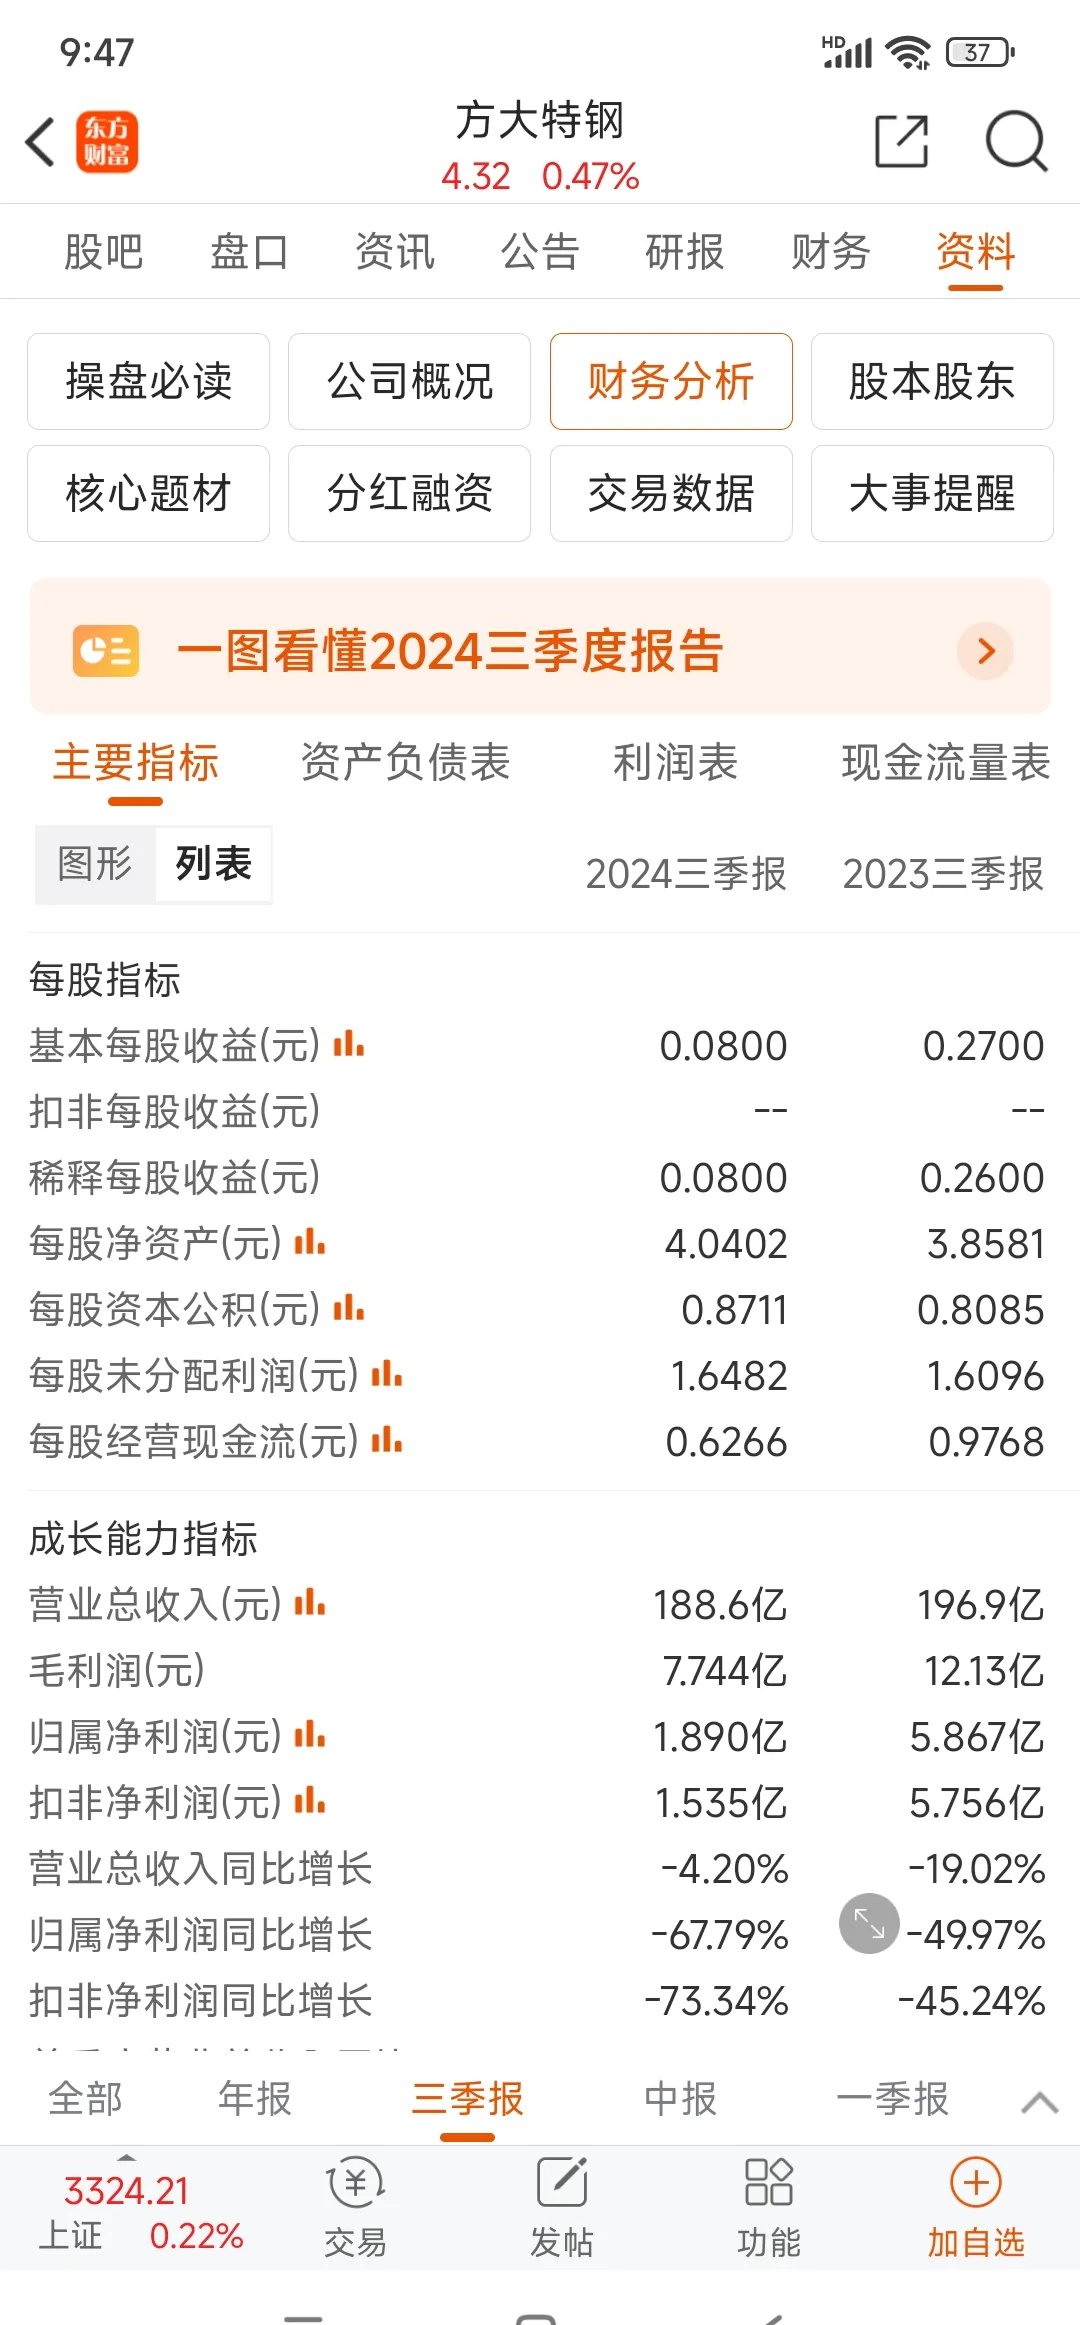Filter reports by 中报

click(x=681, y=2099)
